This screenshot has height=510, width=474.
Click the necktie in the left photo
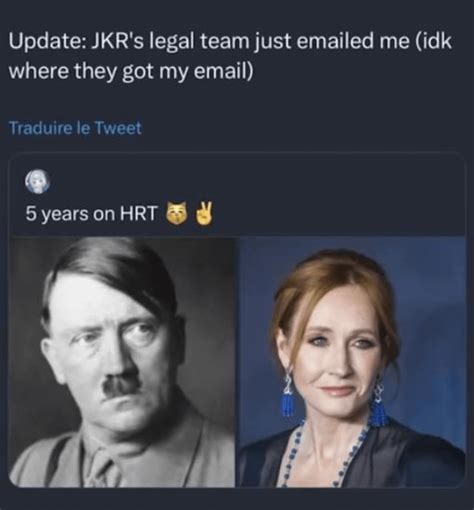click(x=104, y=468)
